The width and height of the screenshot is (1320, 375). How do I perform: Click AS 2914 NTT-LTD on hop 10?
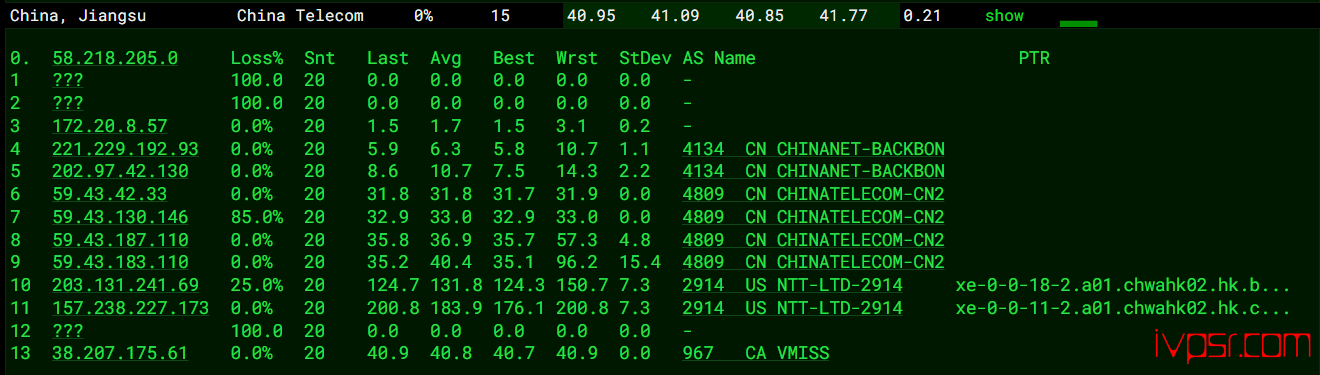[792, 285]
